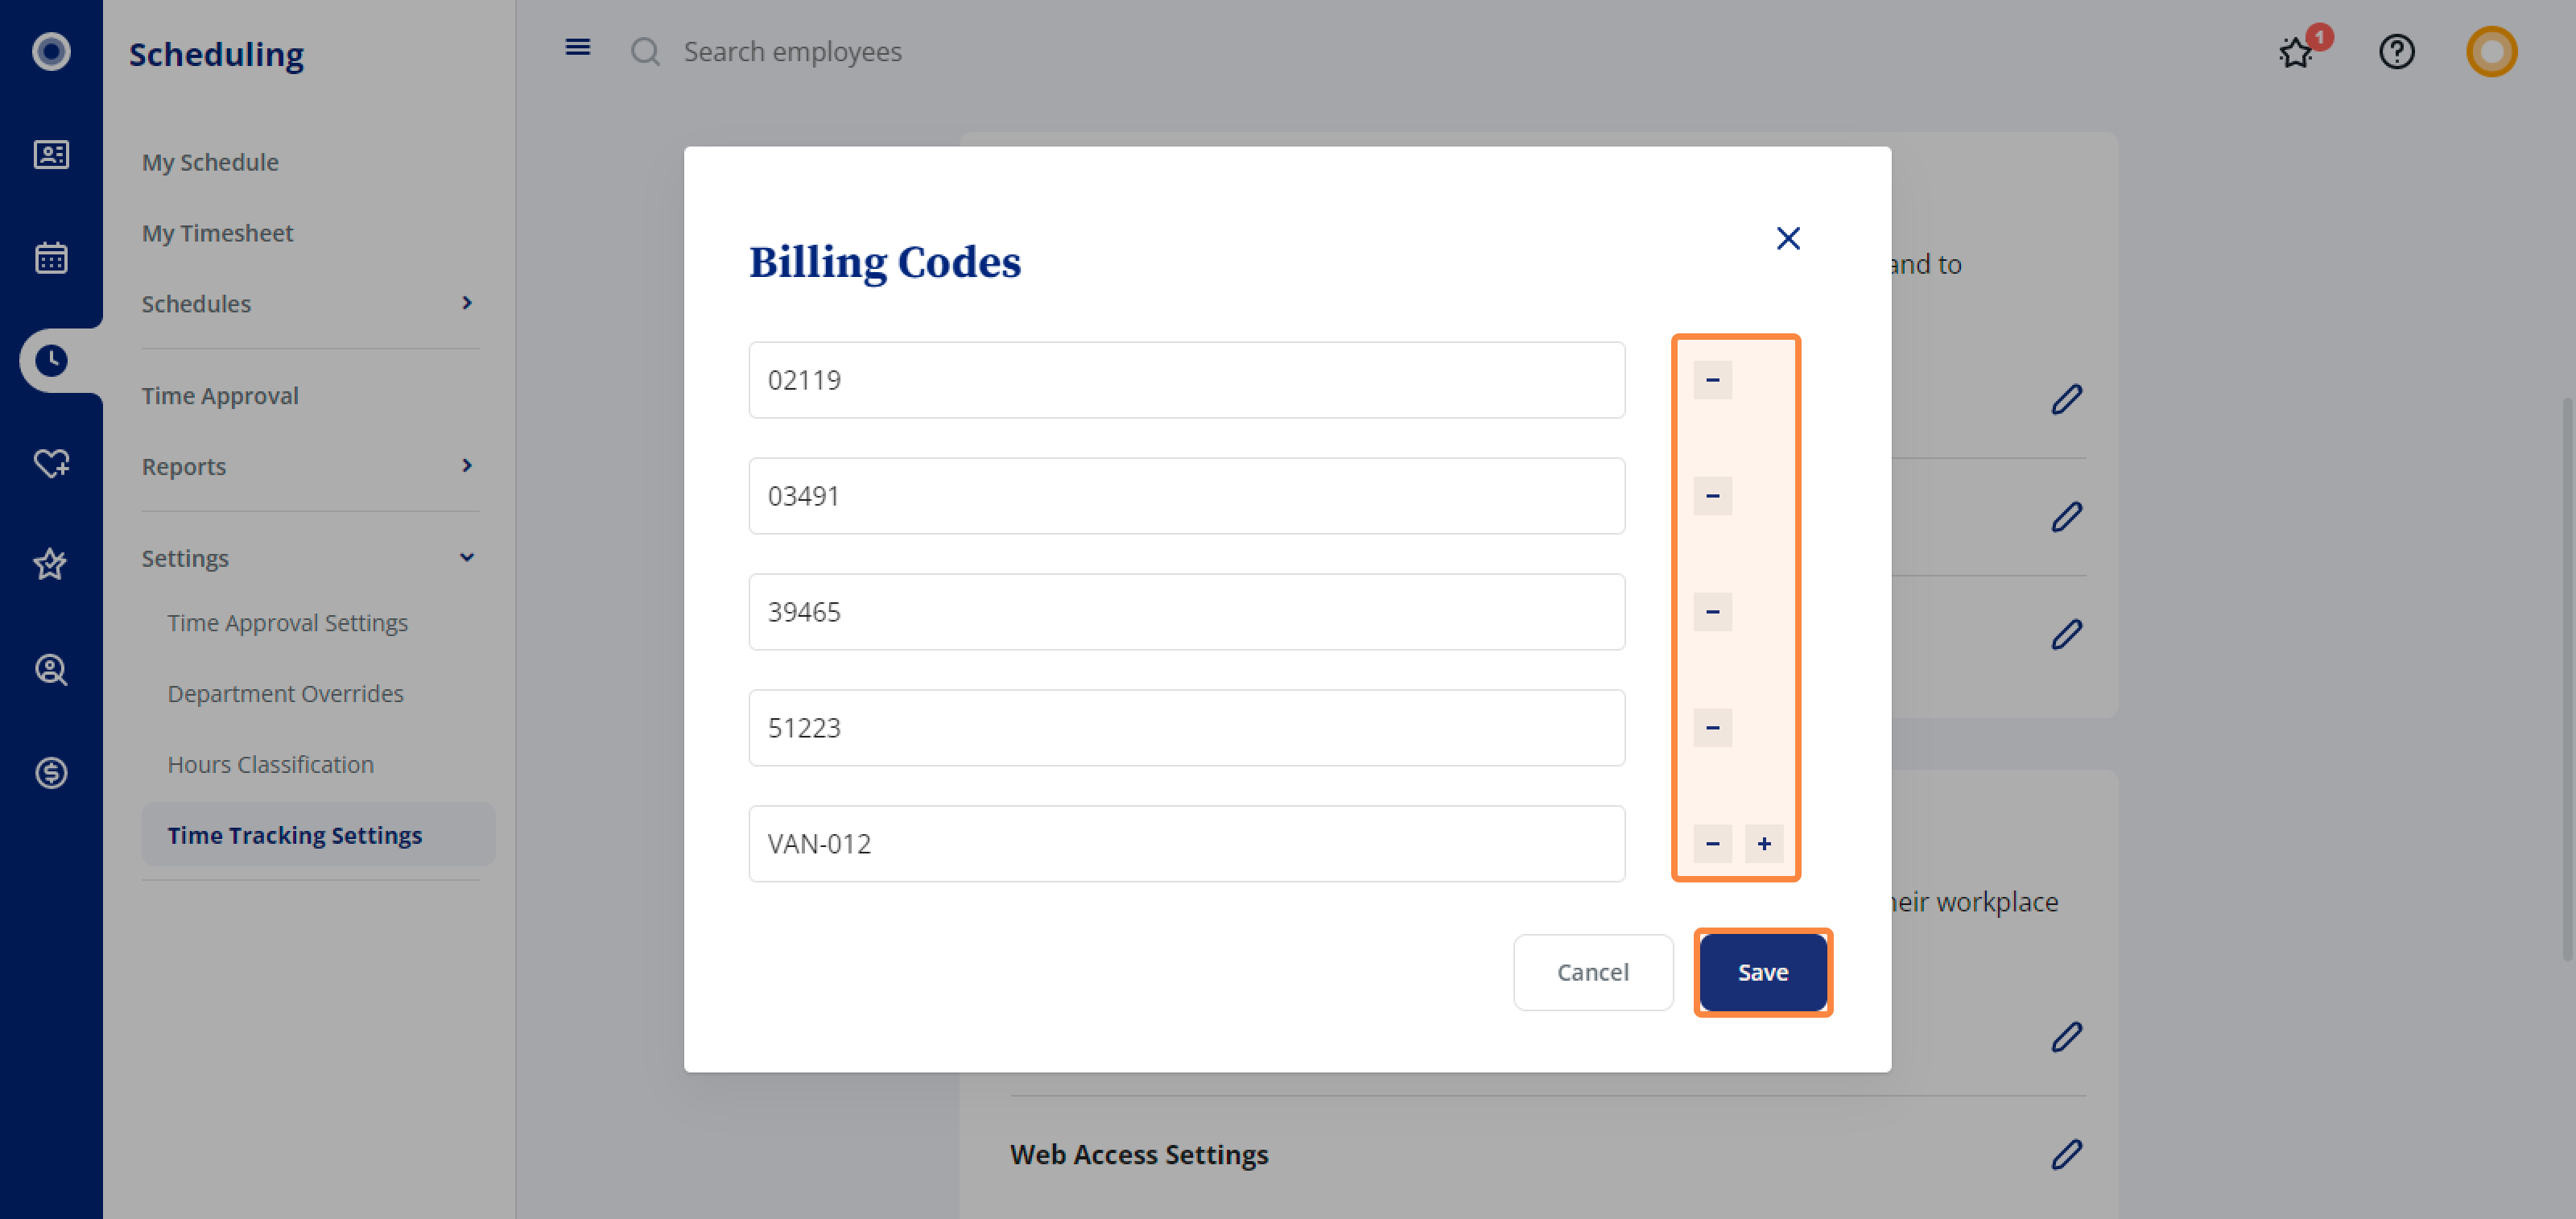This screenshot has height=1219, width=2576.
Task: Open My Timesheet menu item
Action: click(x=217, y=233)
